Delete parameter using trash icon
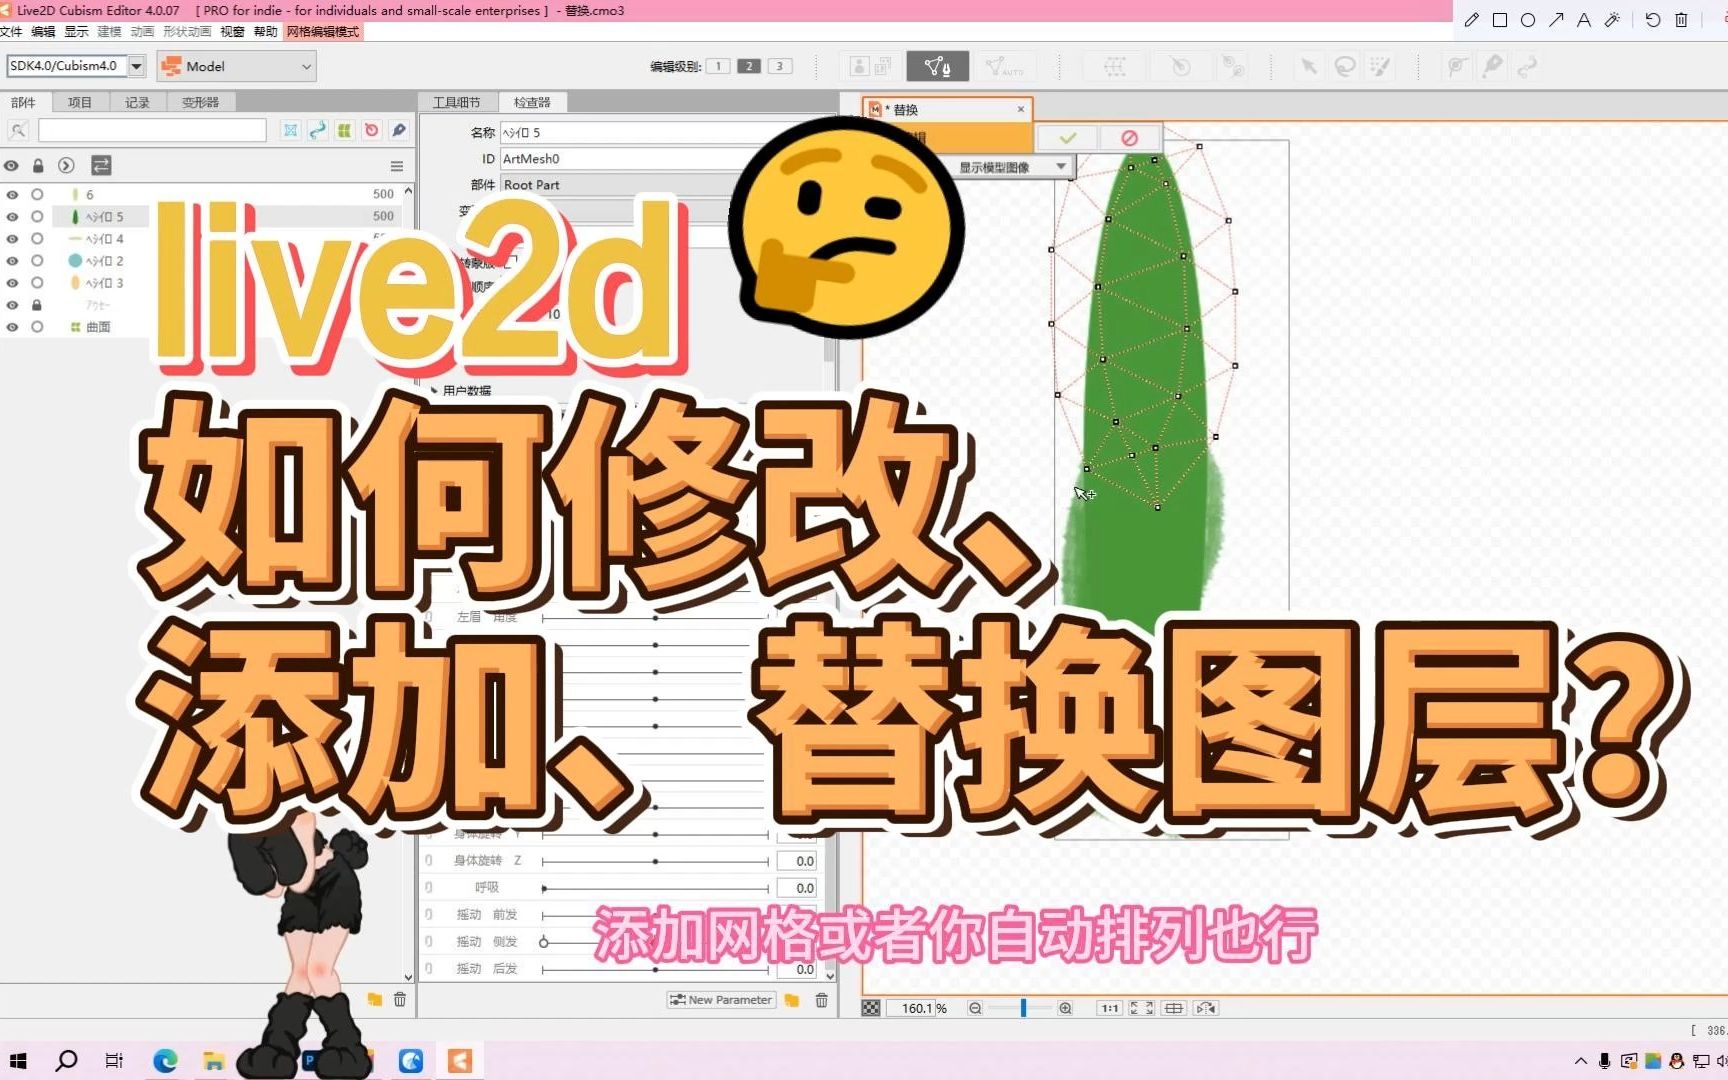The height and width of the screenshot is (1080, 1728). click(x=821, y=1000)
